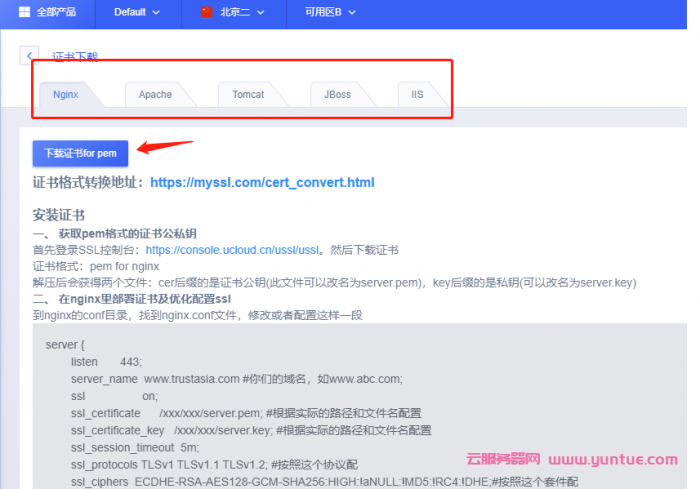Click the server_name line in the code block
Screen dimensions: 700x489
(236, 379)
